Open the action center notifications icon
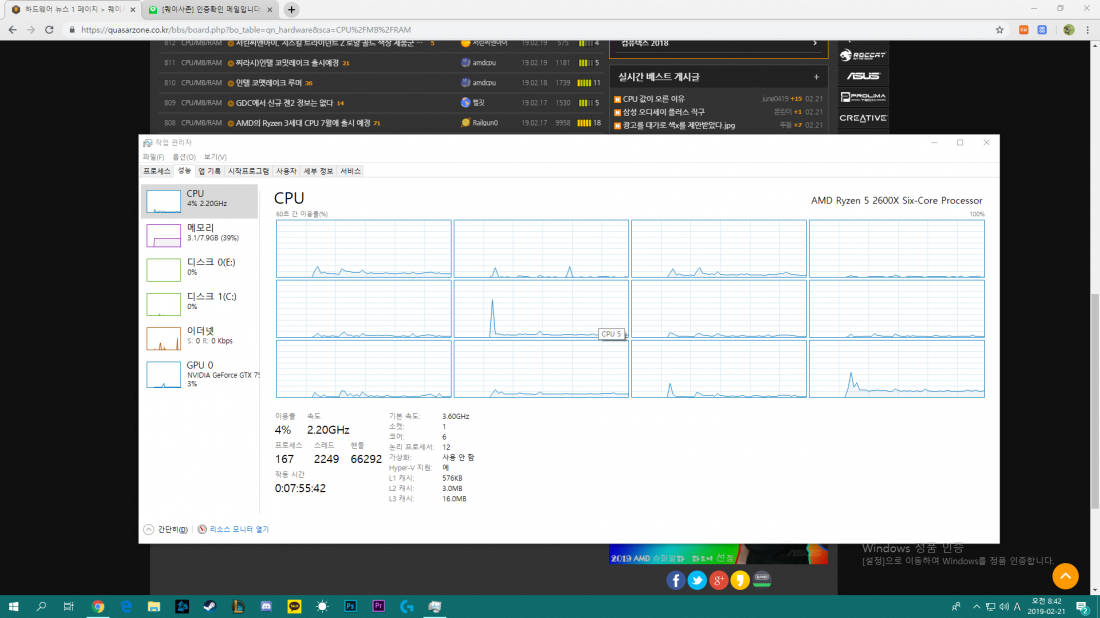Screen dimensions: 1100x618 coord(1082,607)
